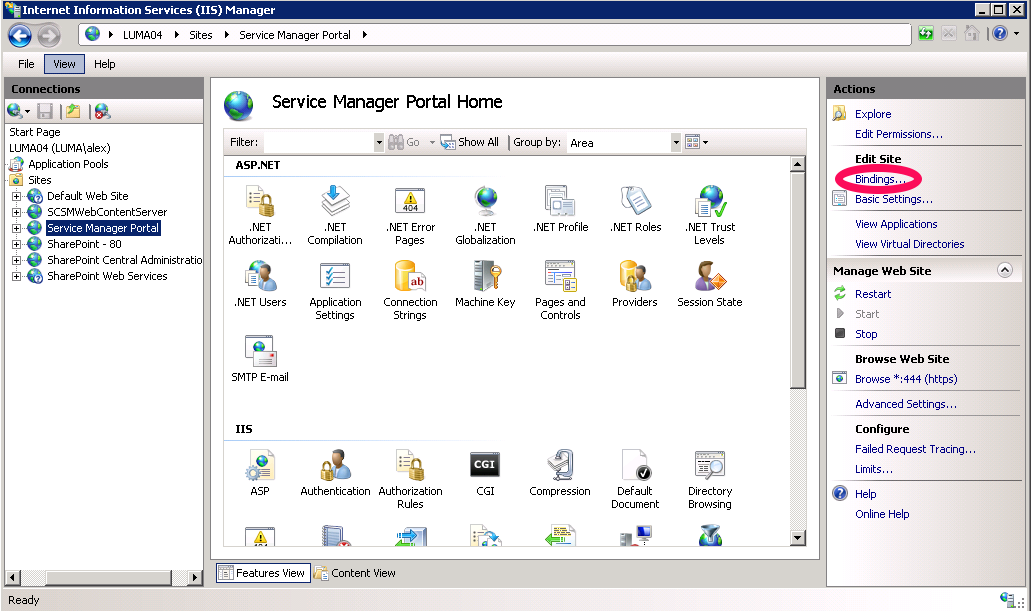Click the Back navigation arrow
The image size is (1031, 611).
pyautogui.click(x=20, y=35)
